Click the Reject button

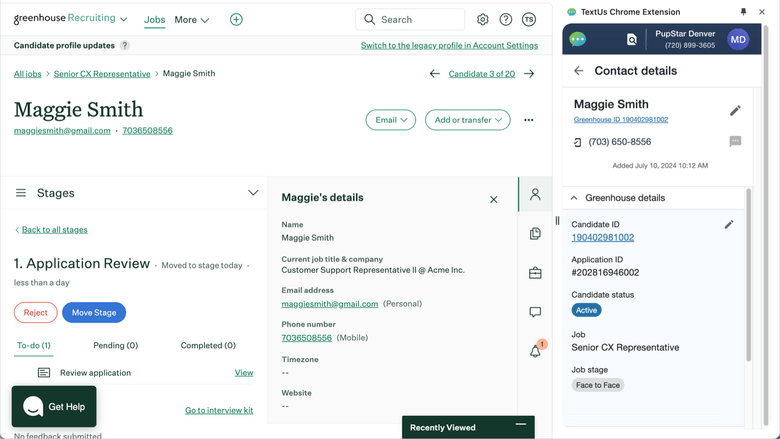coord(36,313)
